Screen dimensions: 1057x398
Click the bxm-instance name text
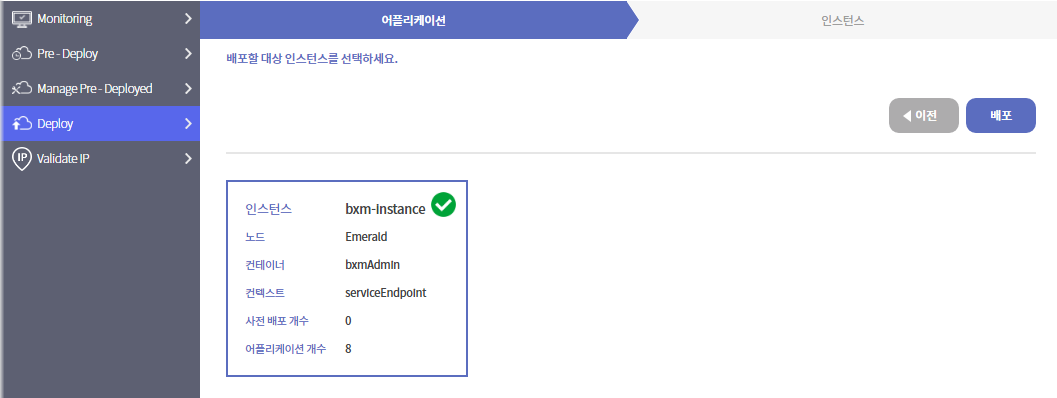tap(385, 209)
